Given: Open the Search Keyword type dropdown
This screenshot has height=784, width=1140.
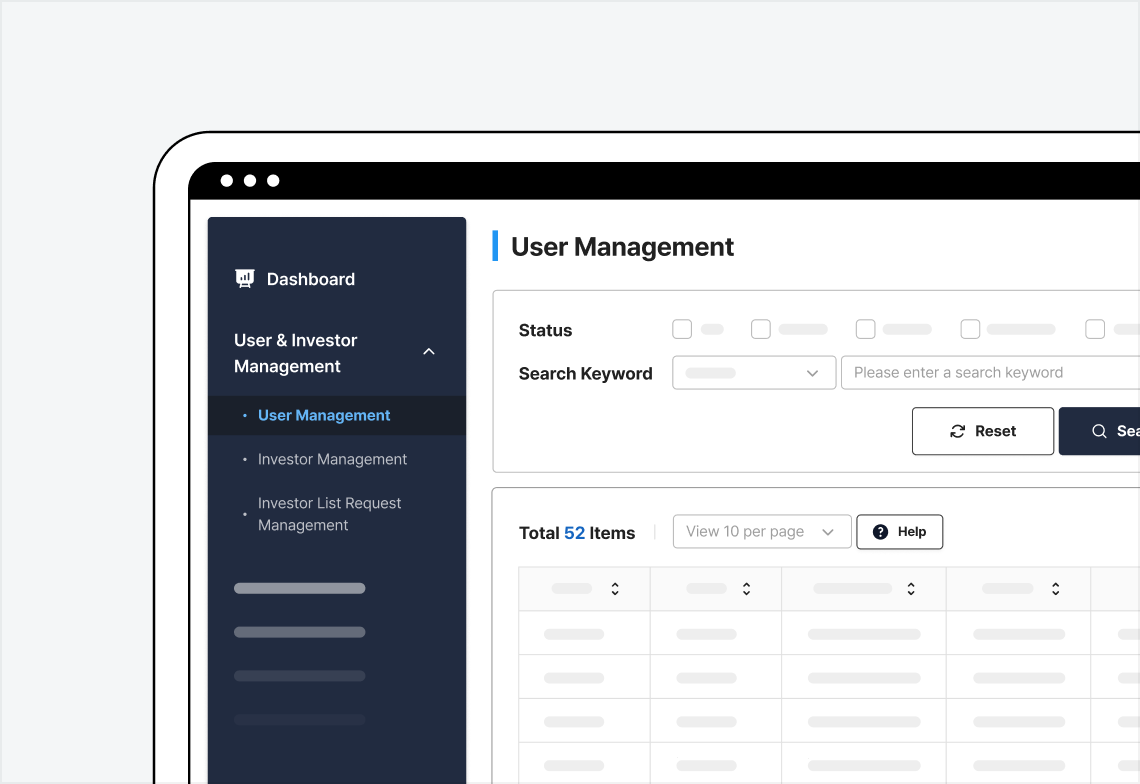Looking at the screenshot, I should coord(754,373).
